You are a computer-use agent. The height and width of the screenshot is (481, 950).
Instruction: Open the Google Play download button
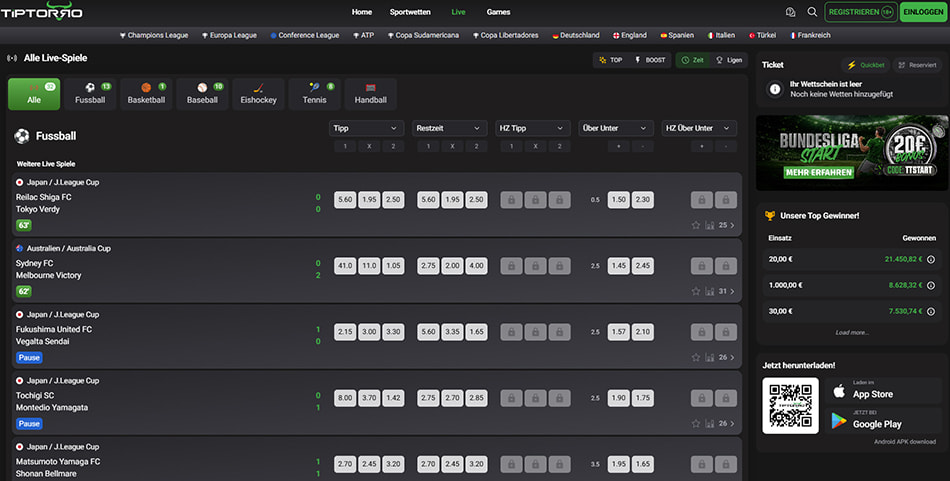point(883,420)
